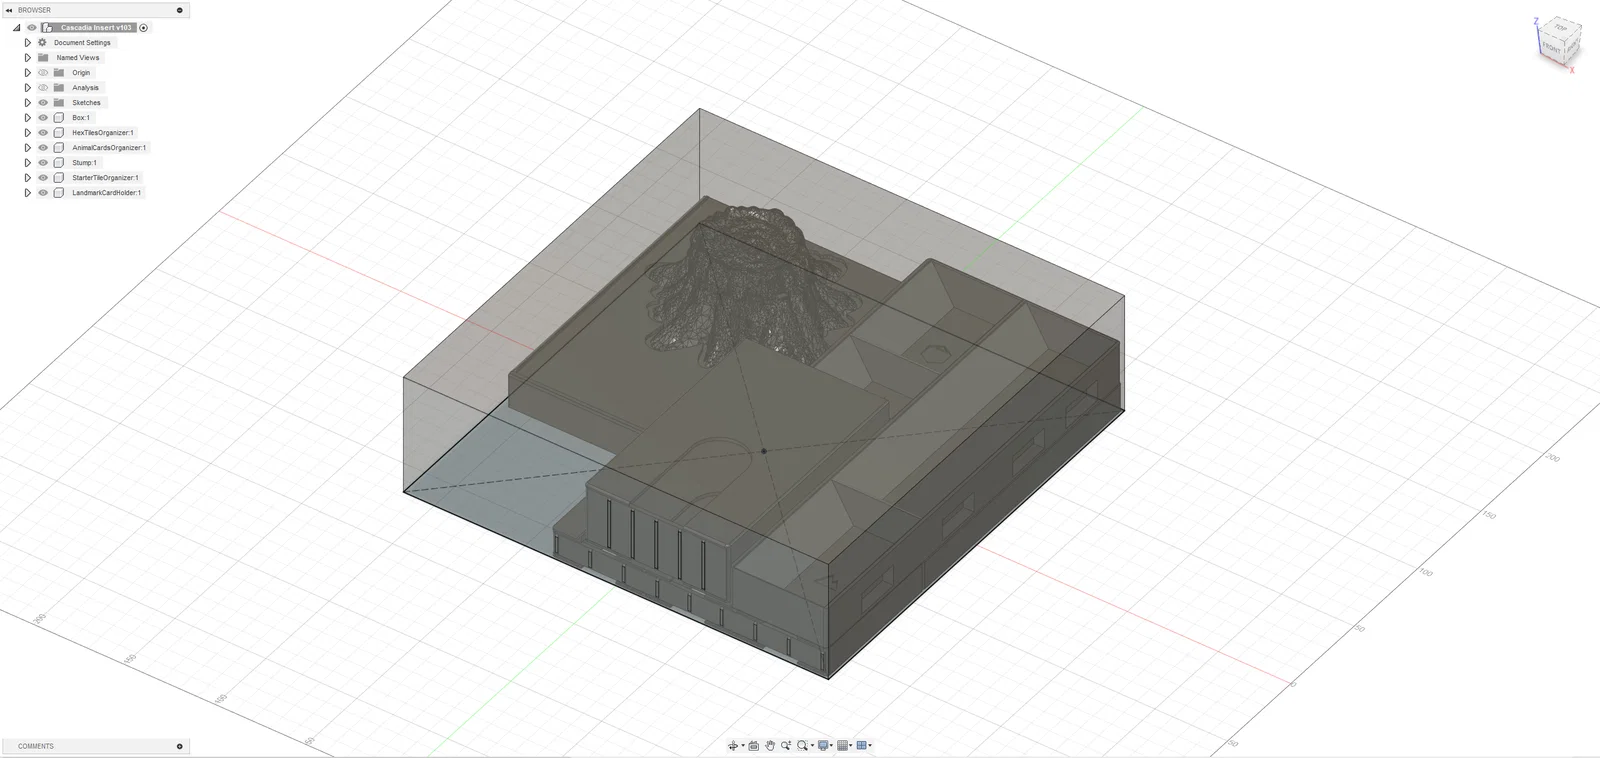Click the HexTilesOrganizer:1 component icon
The image size is (1600, 758).
(59, 133)
